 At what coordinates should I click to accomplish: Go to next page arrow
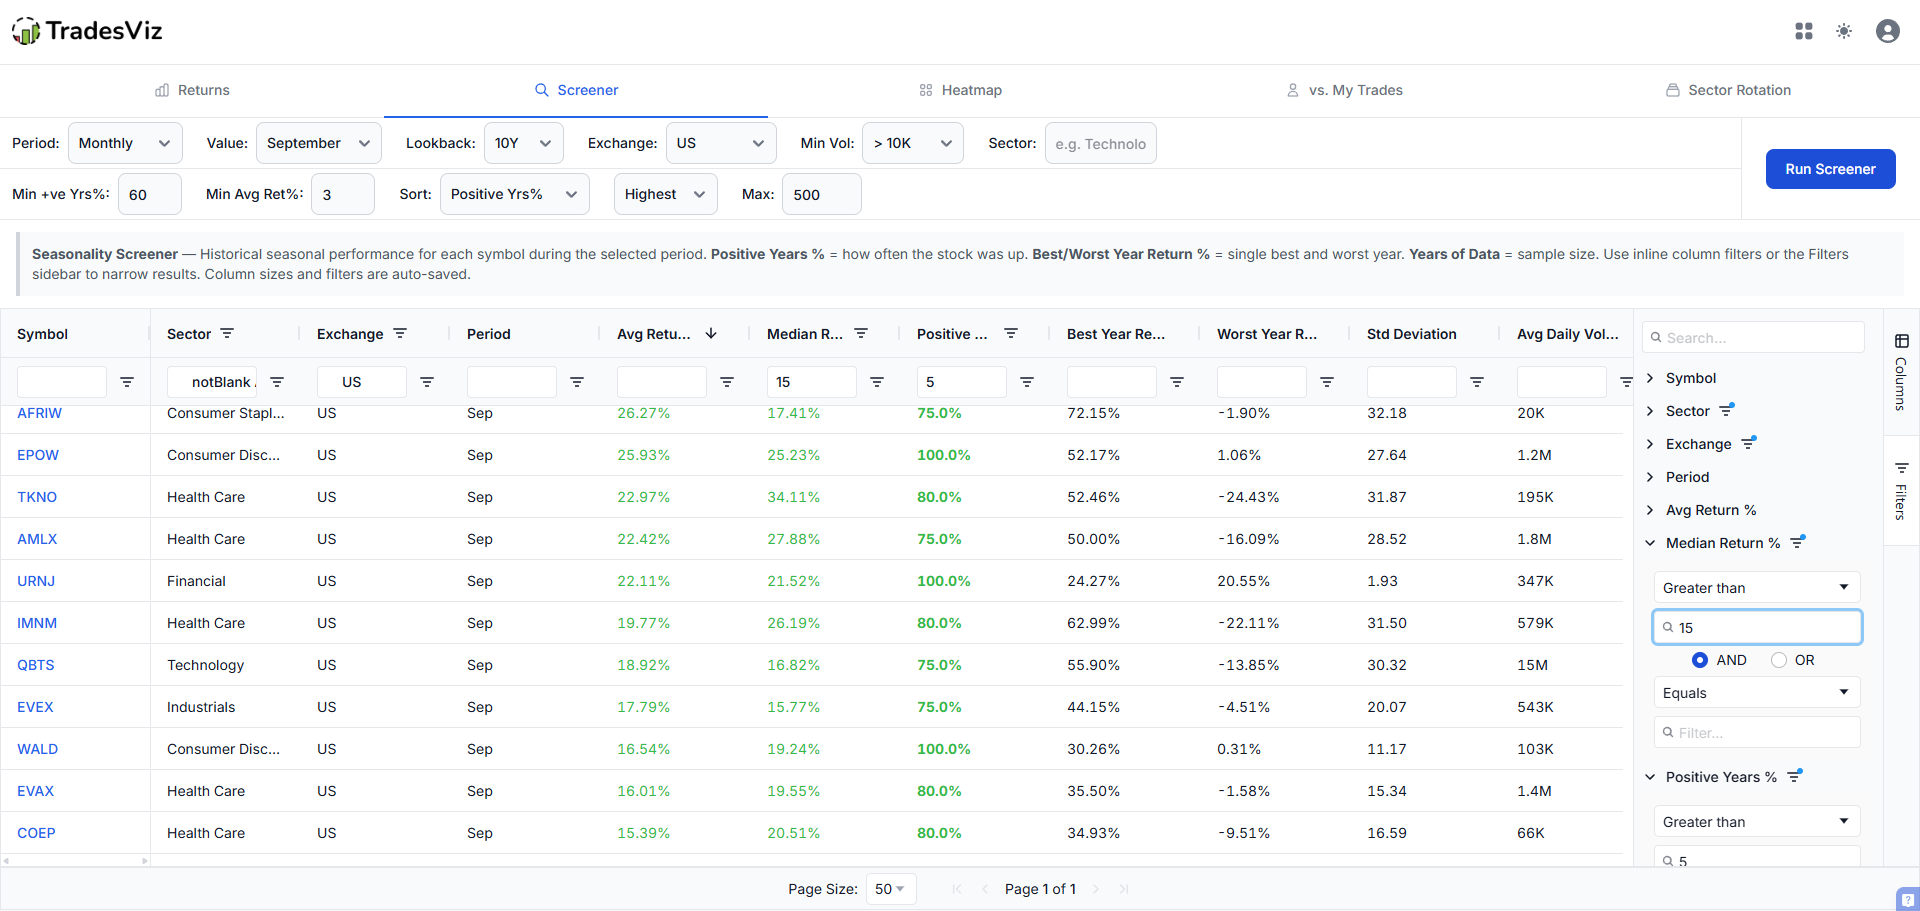click(1096, 889)
